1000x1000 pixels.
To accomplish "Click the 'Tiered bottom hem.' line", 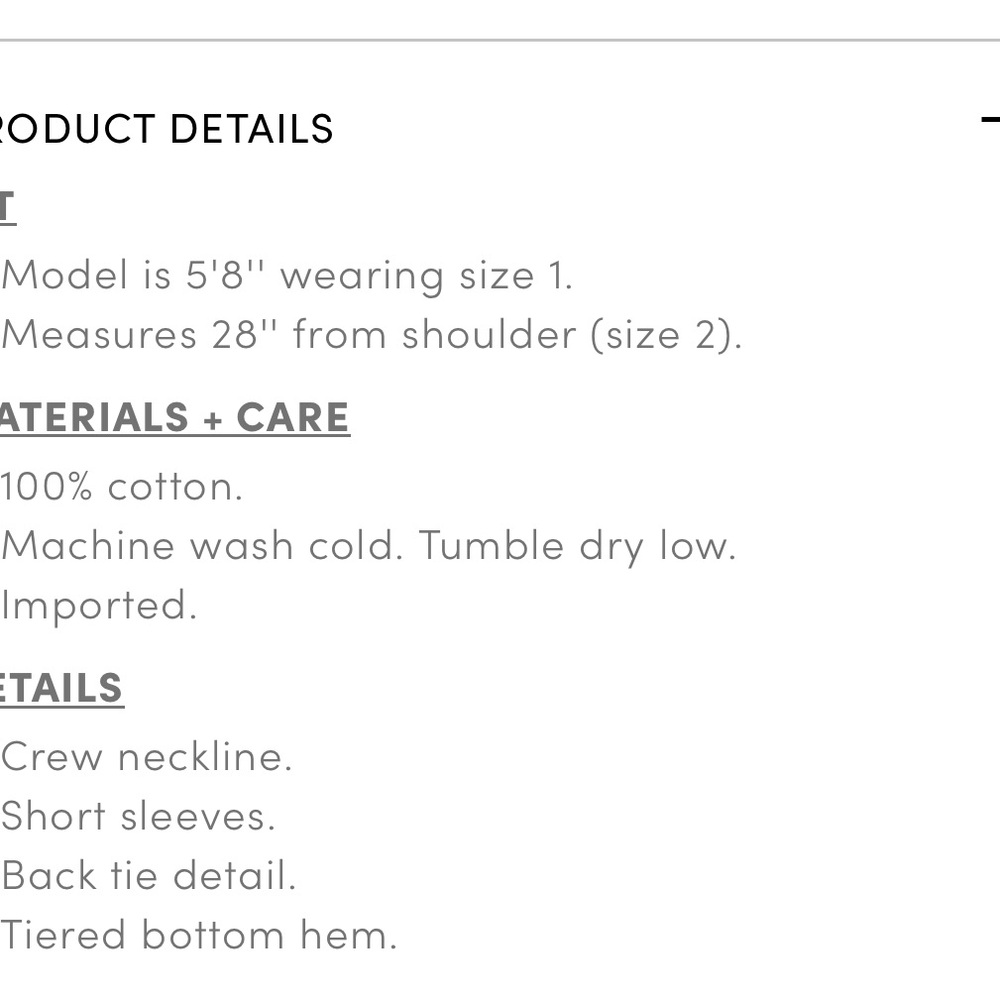I will pos(199,936).
